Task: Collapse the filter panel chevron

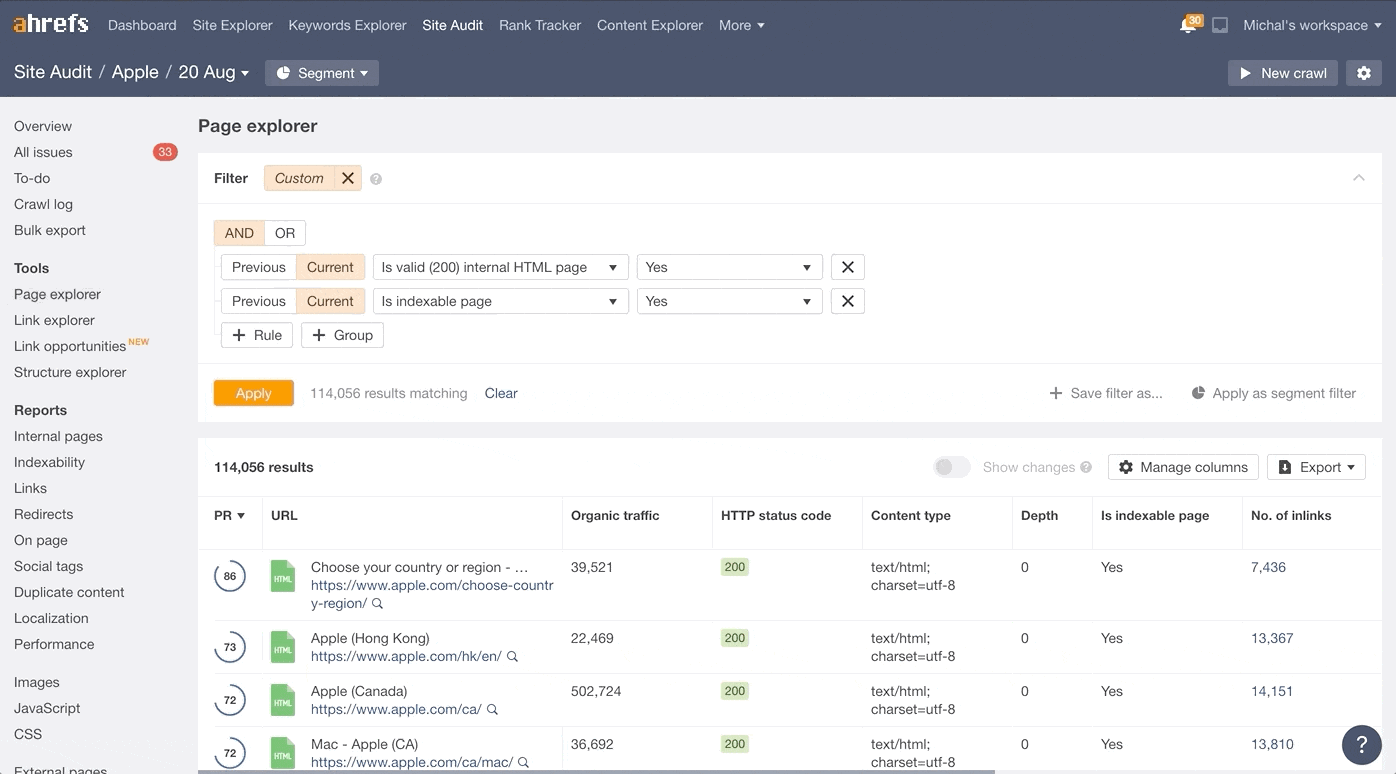Action: (x=1358, y=178)
